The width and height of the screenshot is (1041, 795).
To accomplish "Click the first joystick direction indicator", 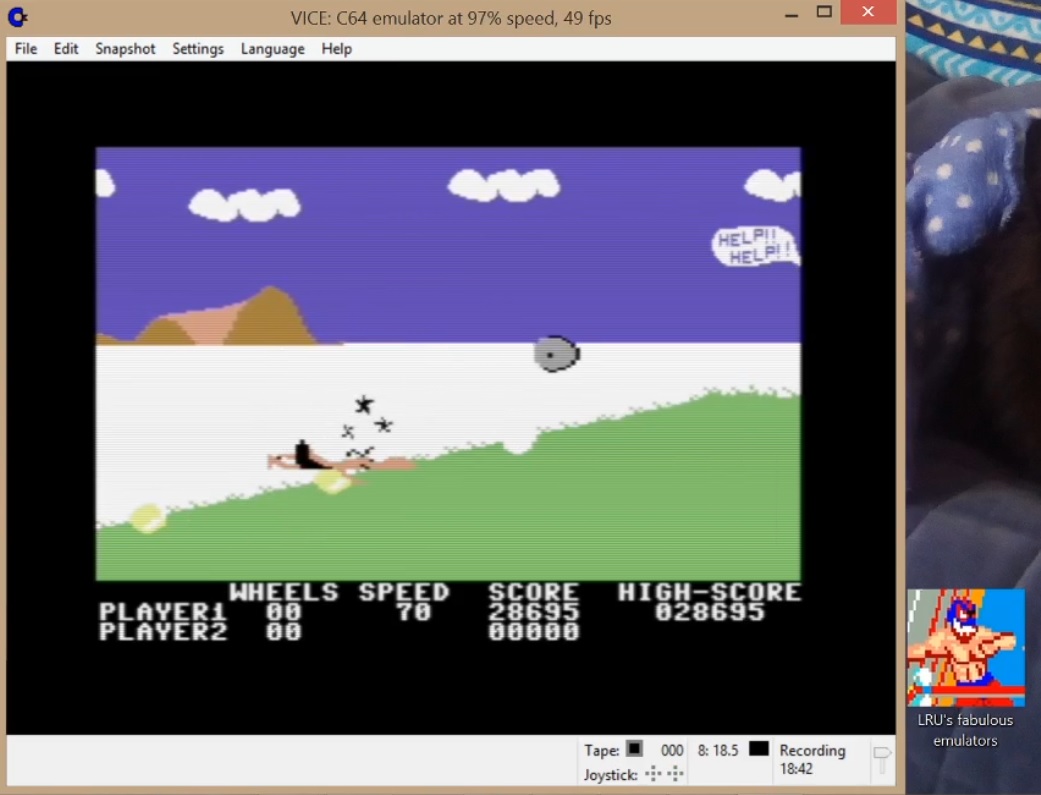I will tap(653, 774).
